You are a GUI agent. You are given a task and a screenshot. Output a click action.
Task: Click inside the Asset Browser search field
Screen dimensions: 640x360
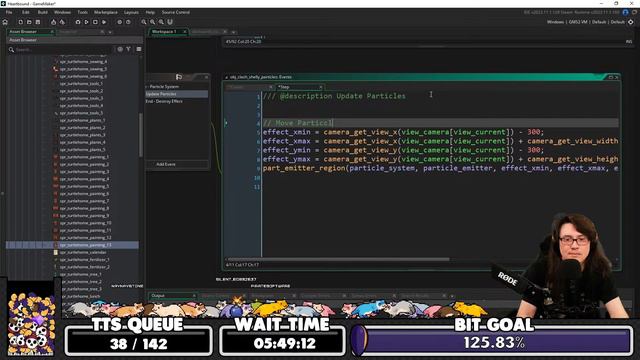click(x=63, y=49)
